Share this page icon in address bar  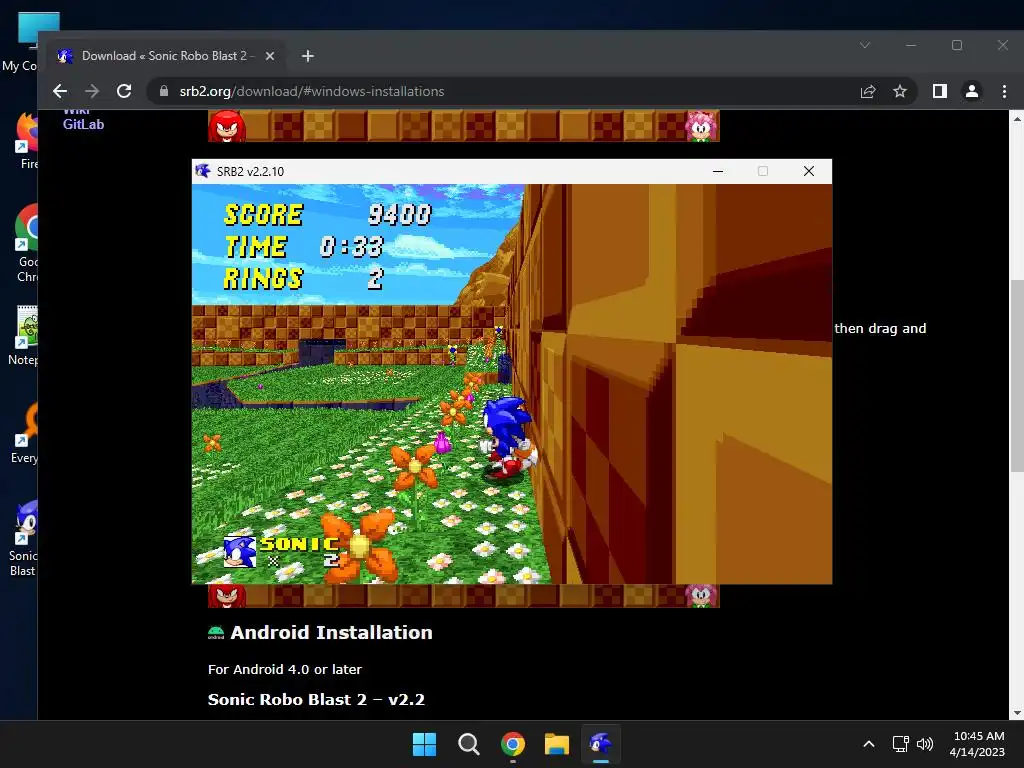(868, 91)
